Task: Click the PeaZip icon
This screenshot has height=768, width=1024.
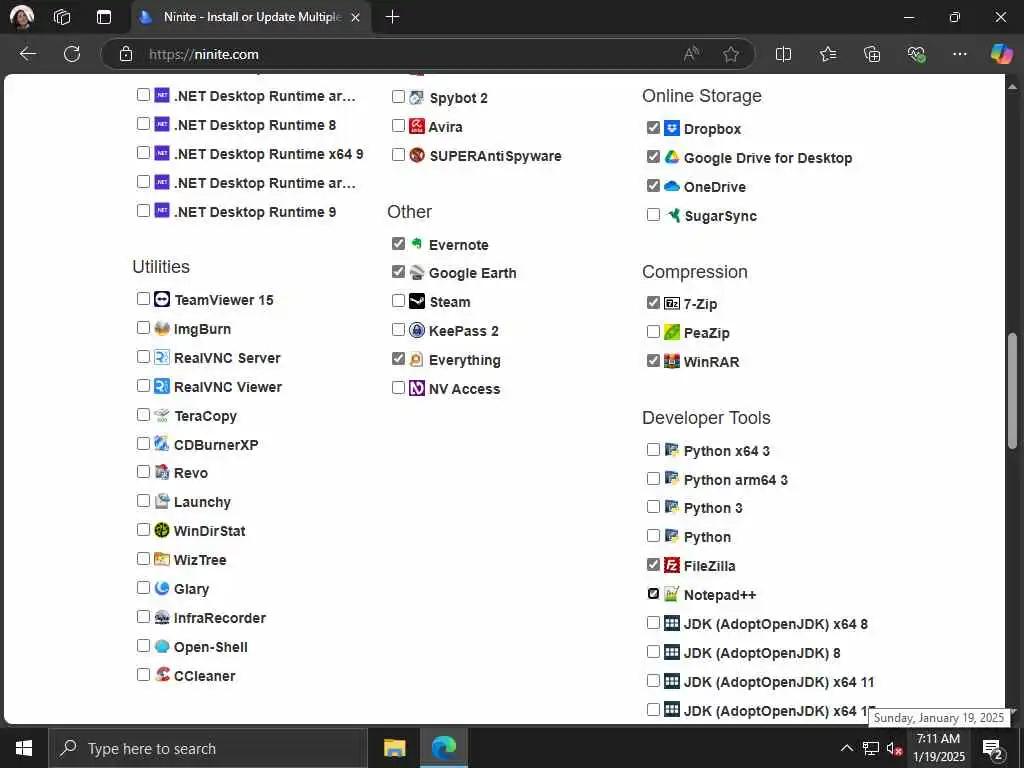Action: [x=671, y=332]
